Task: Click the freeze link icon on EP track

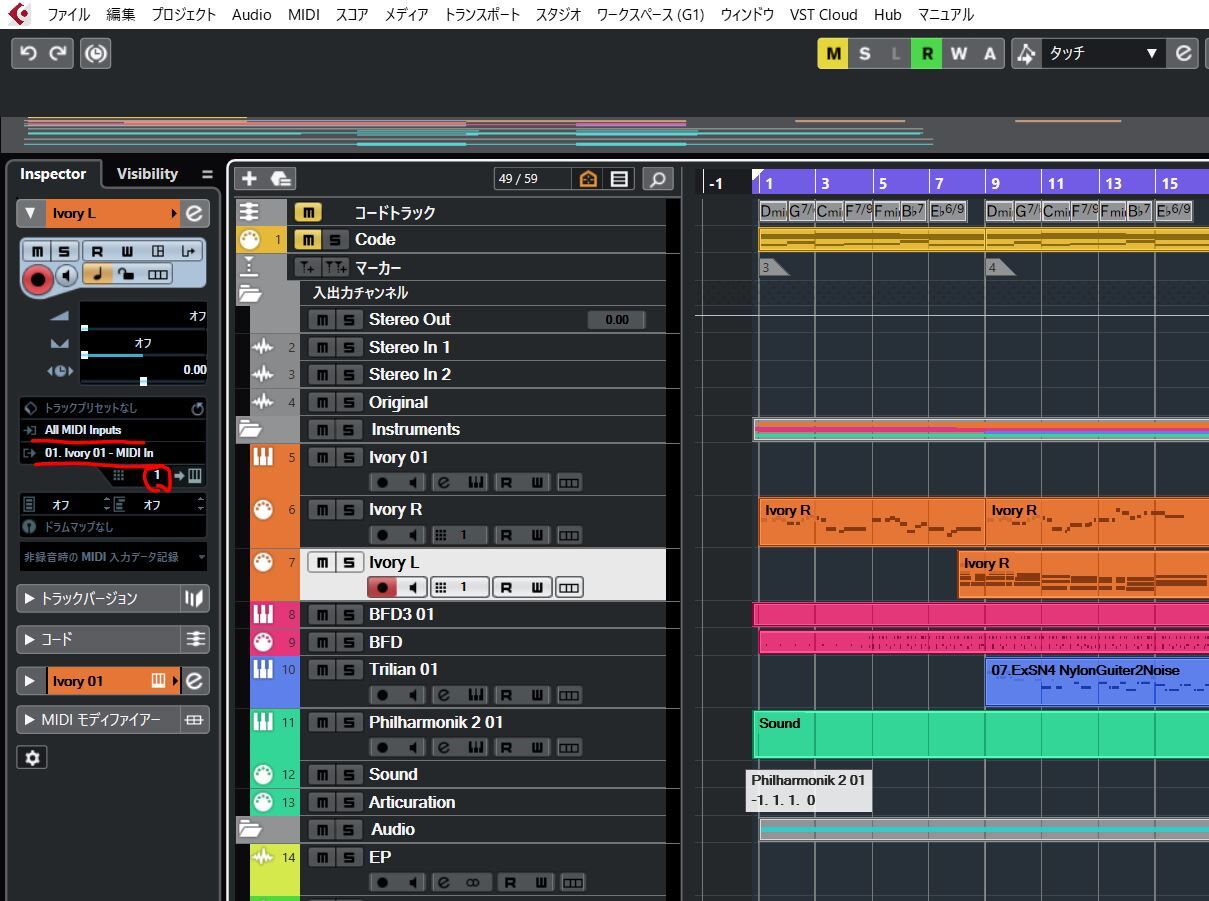Action: click(474, 882)
